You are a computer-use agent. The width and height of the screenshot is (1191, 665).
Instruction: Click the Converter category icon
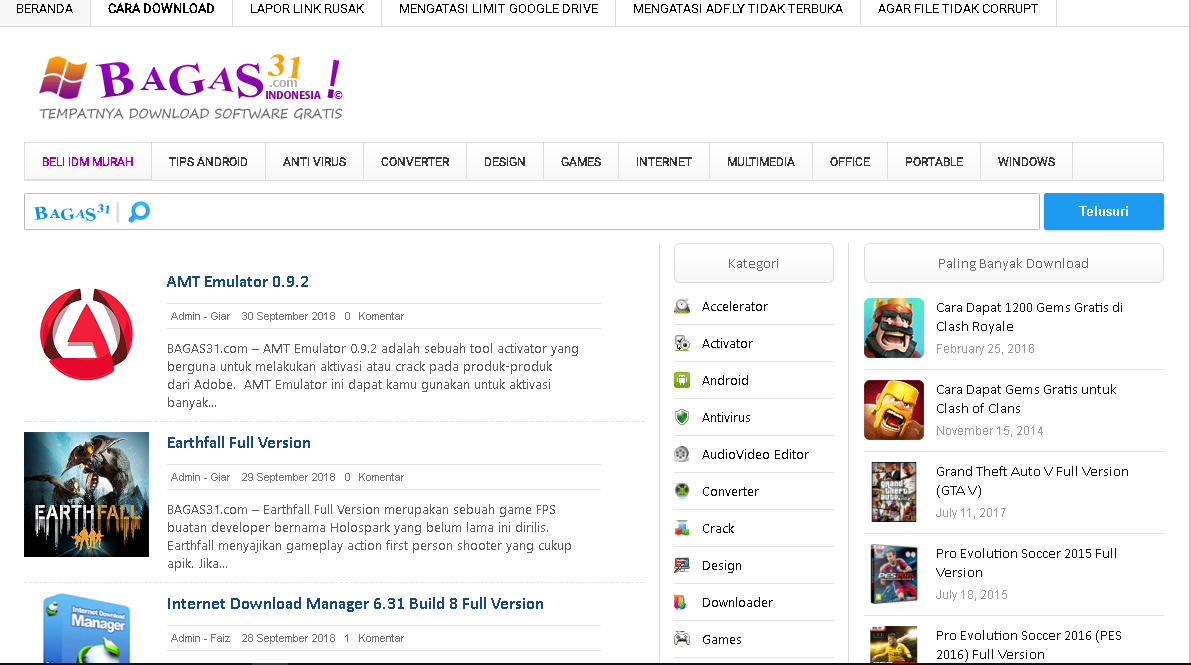pyautogui.click(x=682, y=491)
